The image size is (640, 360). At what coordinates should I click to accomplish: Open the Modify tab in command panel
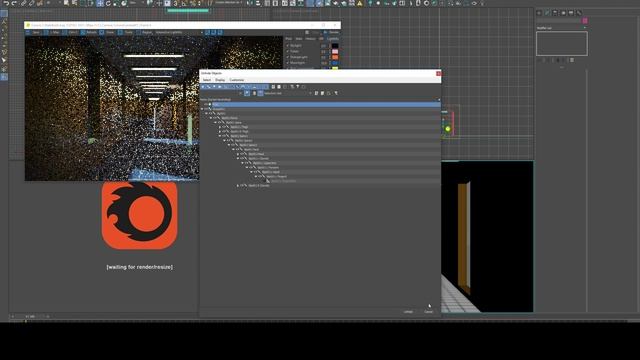[x=547, y=13]
